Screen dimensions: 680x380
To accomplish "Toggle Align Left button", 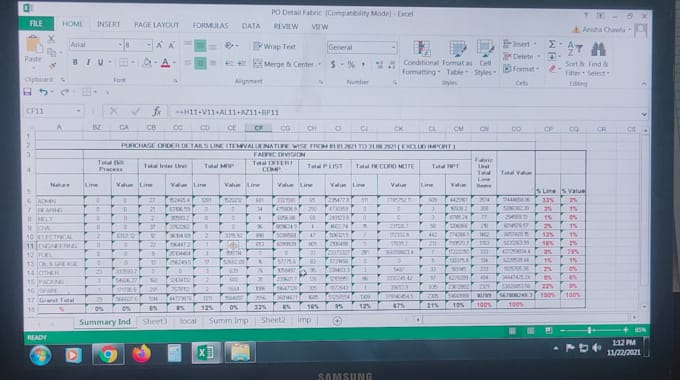I will point(187,63).
